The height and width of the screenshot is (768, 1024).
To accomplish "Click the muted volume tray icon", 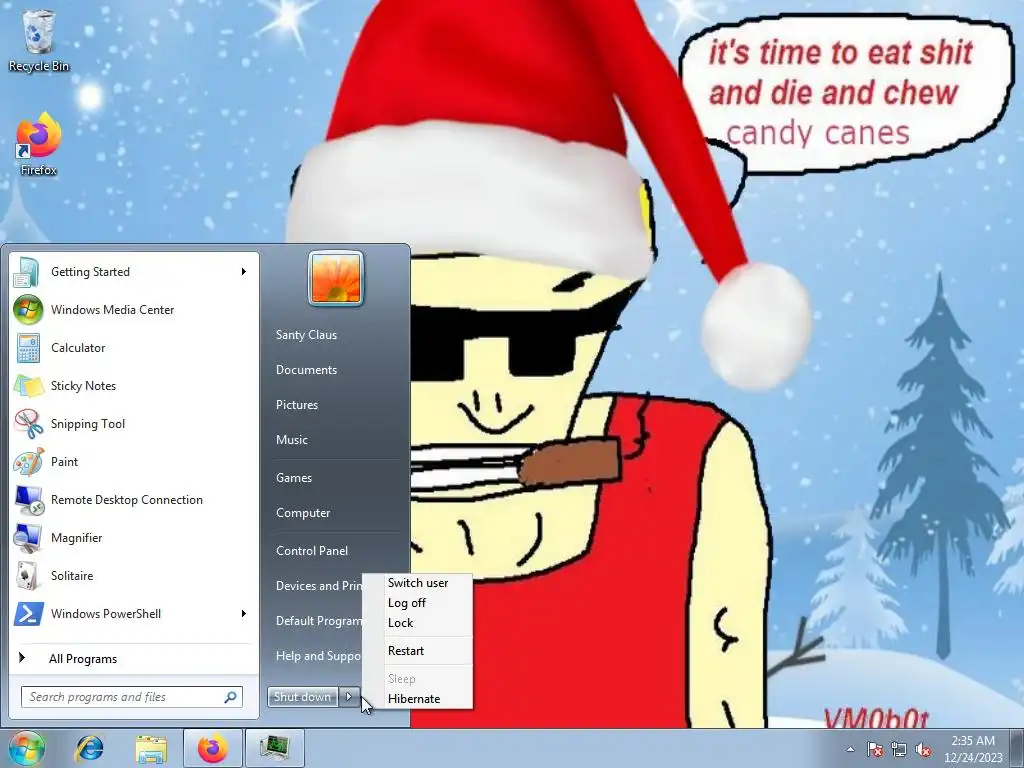I will tap(923, 749).
